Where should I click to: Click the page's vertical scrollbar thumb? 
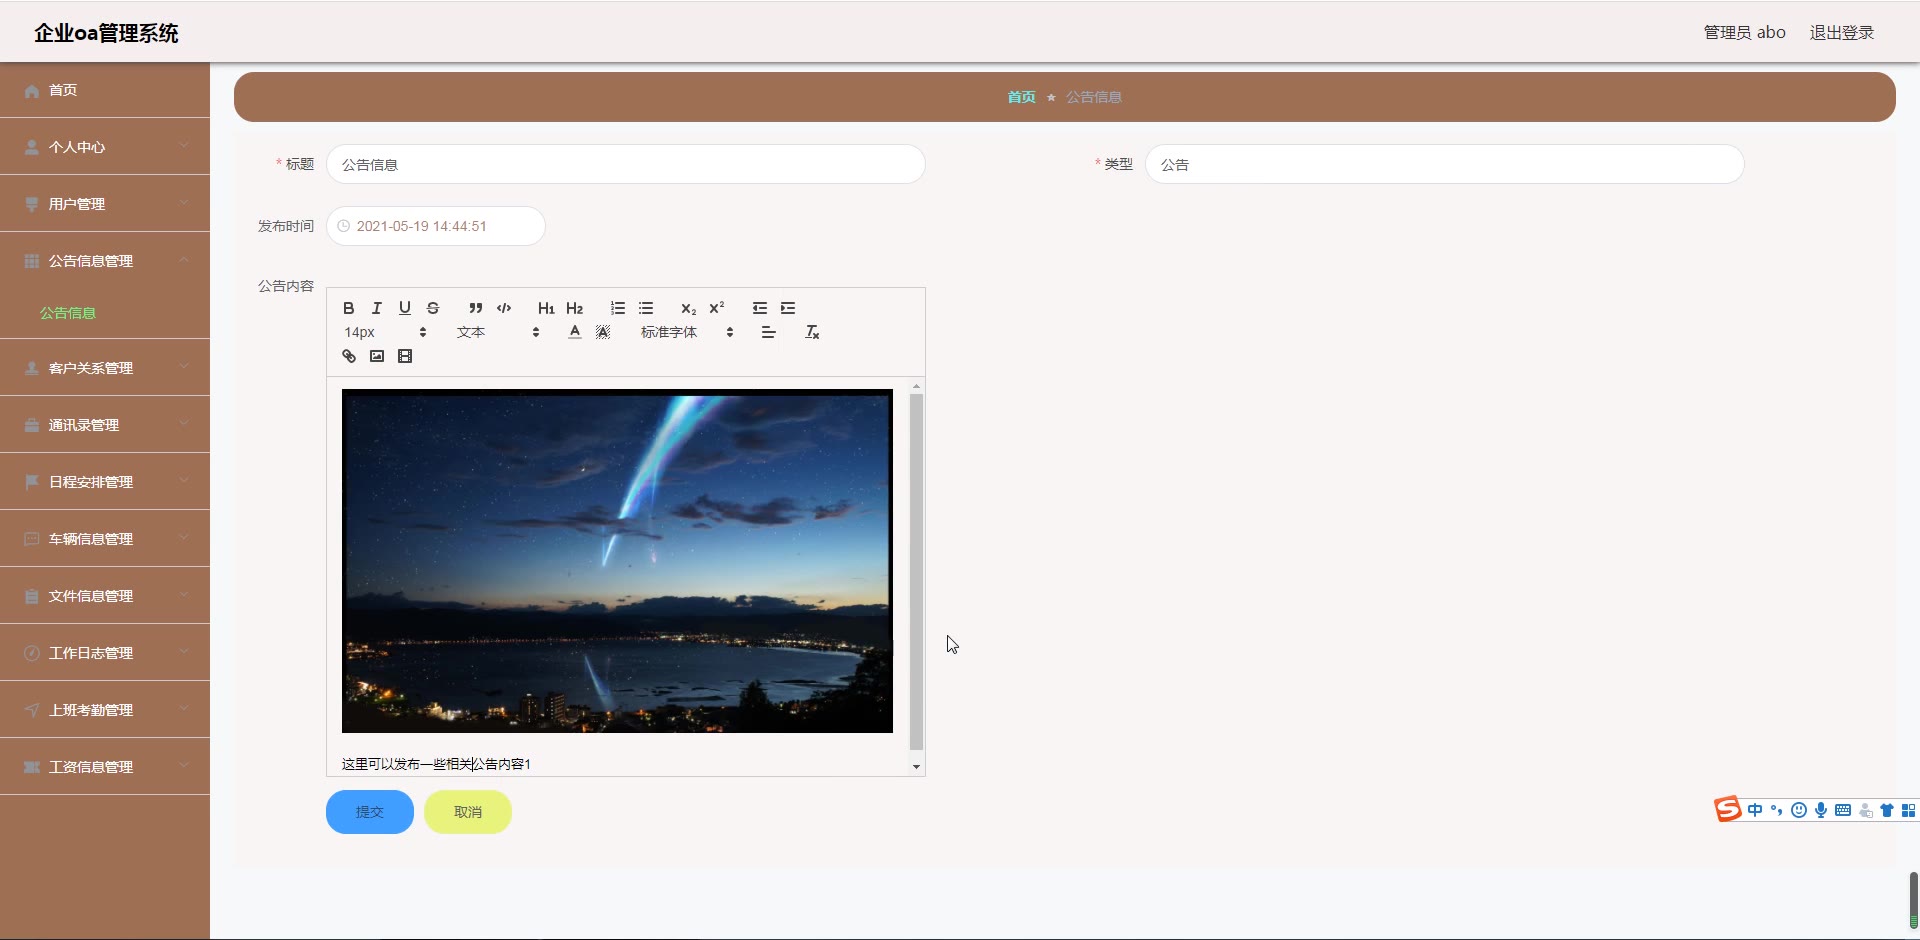point(1913,901)
